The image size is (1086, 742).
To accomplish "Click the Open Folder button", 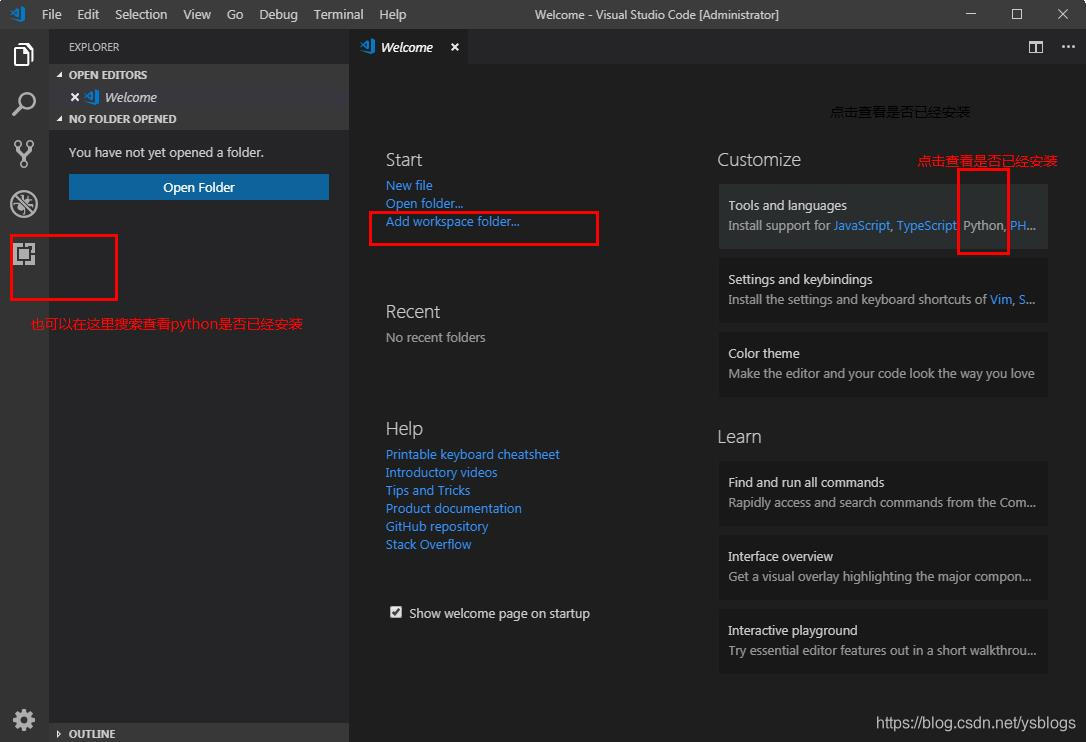I will (x=199, y=187).
